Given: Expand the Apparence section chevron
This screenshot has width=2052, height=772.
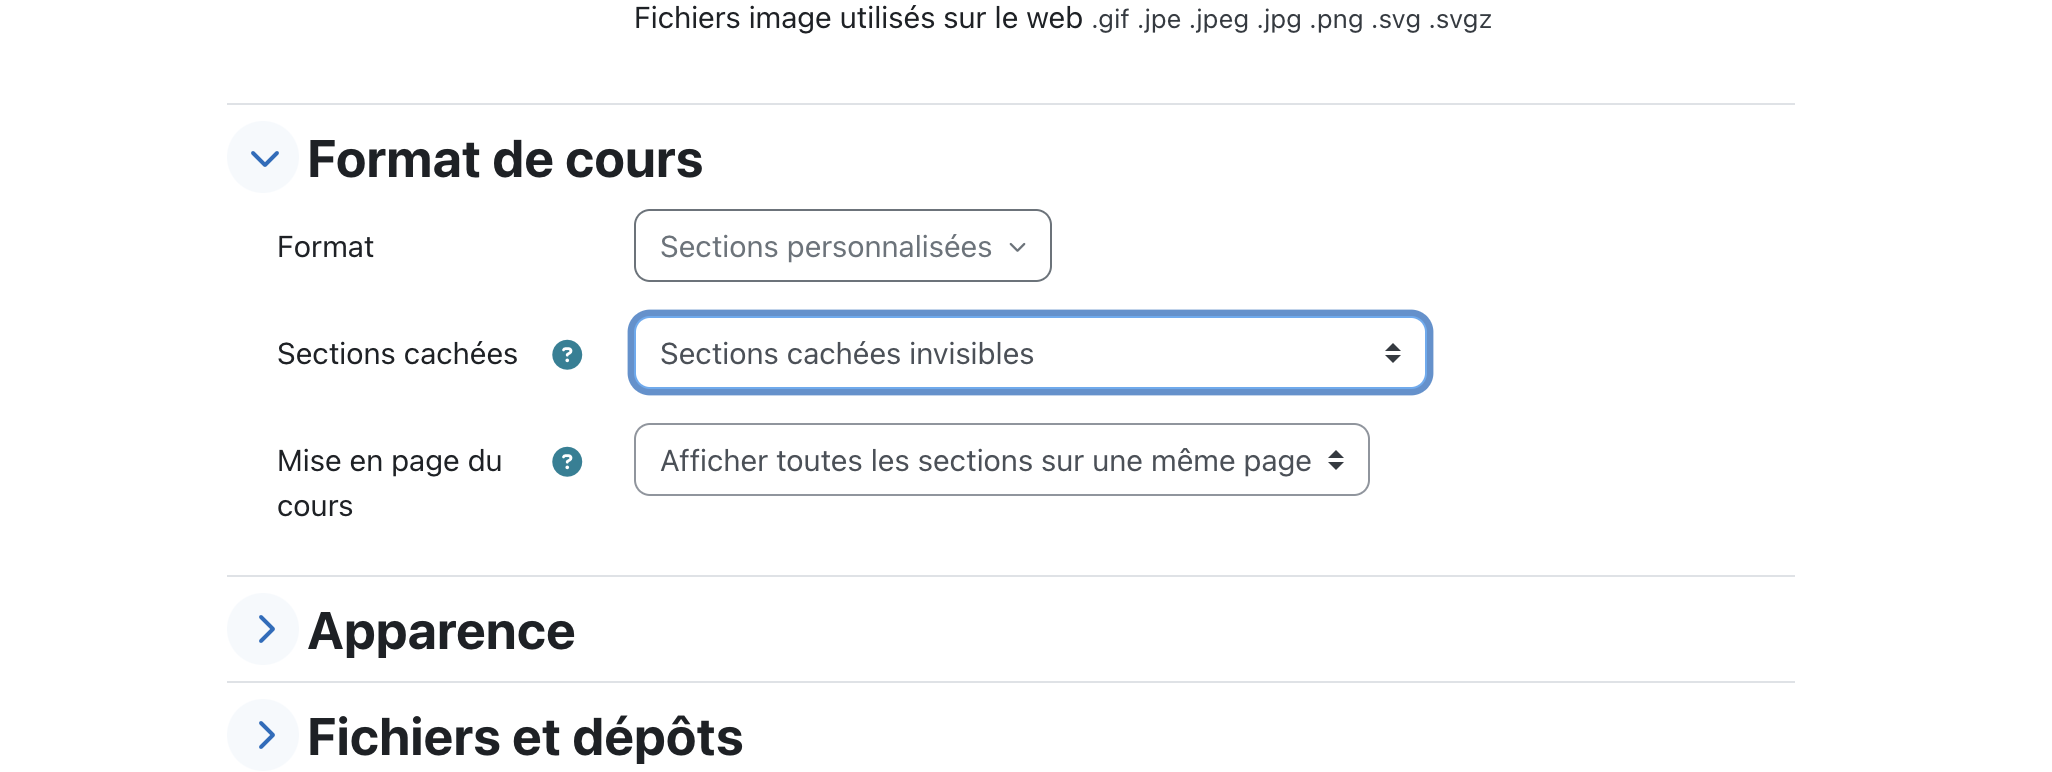Looking at the screenshot, I should click(263, 629).
